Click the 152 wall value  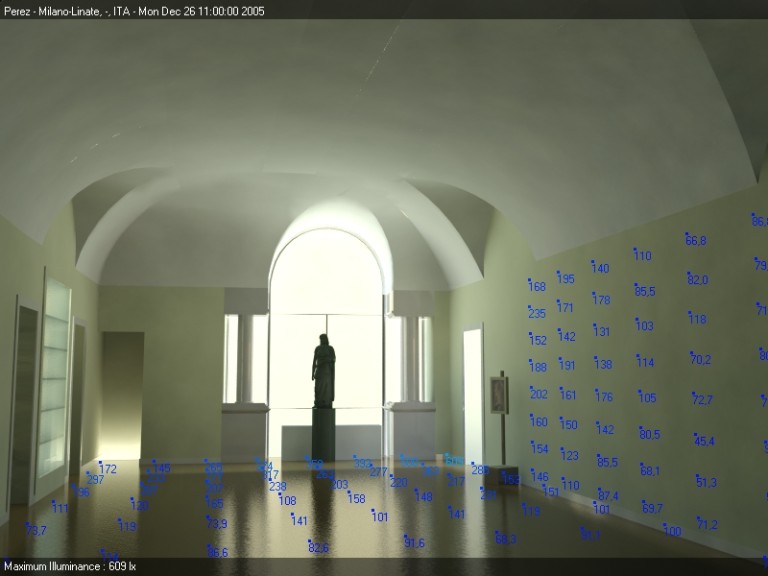point(538,340)
